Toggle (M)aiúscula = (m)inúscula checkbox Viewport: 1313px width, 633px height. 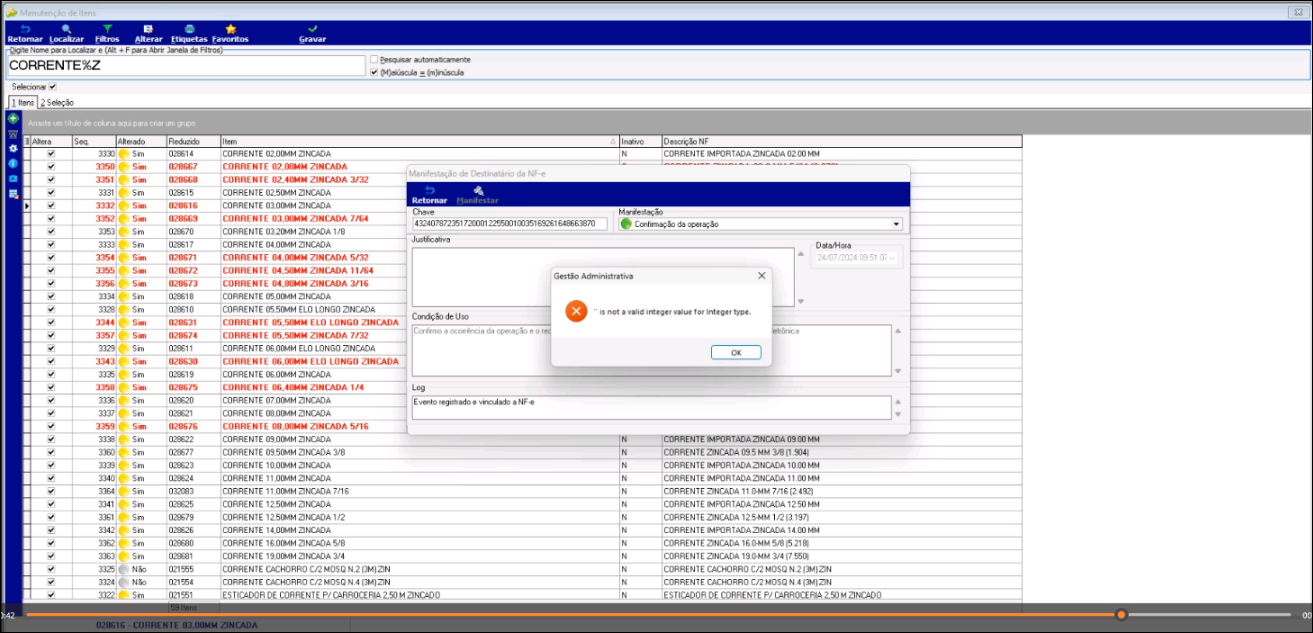pyautogui.click(x=374, y=72)
